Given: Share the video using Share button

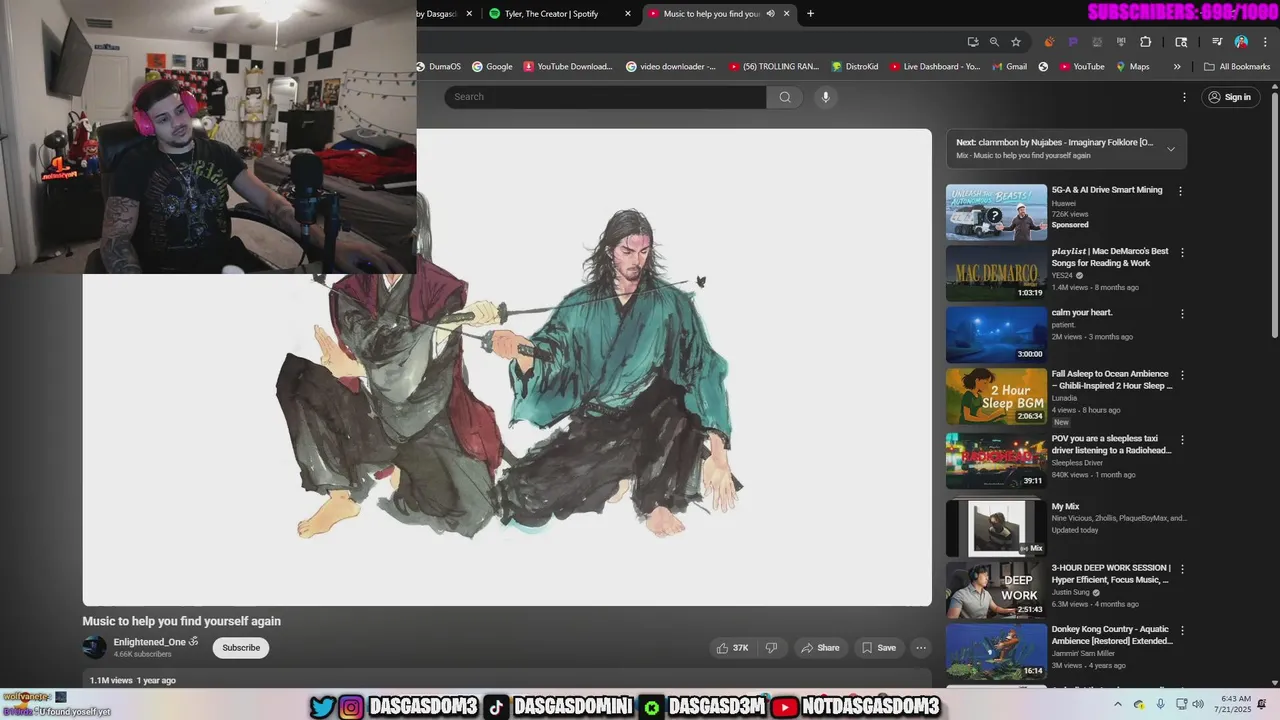Looking at the screenshot, I should [x=819, y=648].
